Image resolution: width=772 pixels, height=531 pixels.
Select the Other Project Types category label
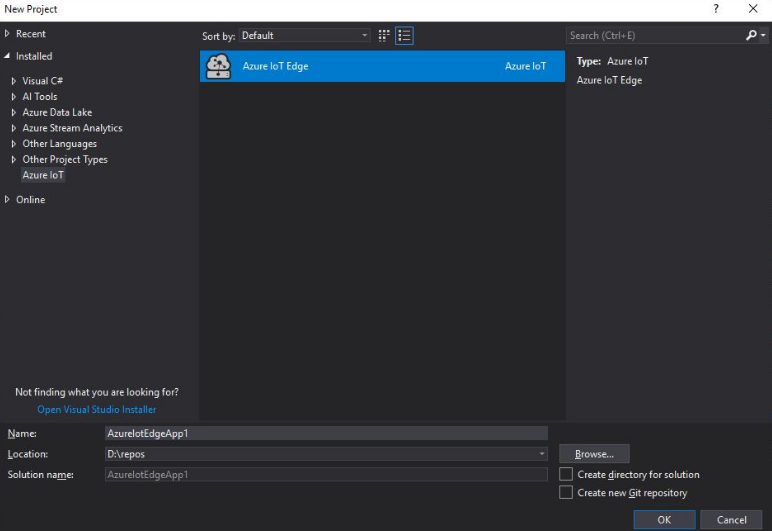click(65, 159)
